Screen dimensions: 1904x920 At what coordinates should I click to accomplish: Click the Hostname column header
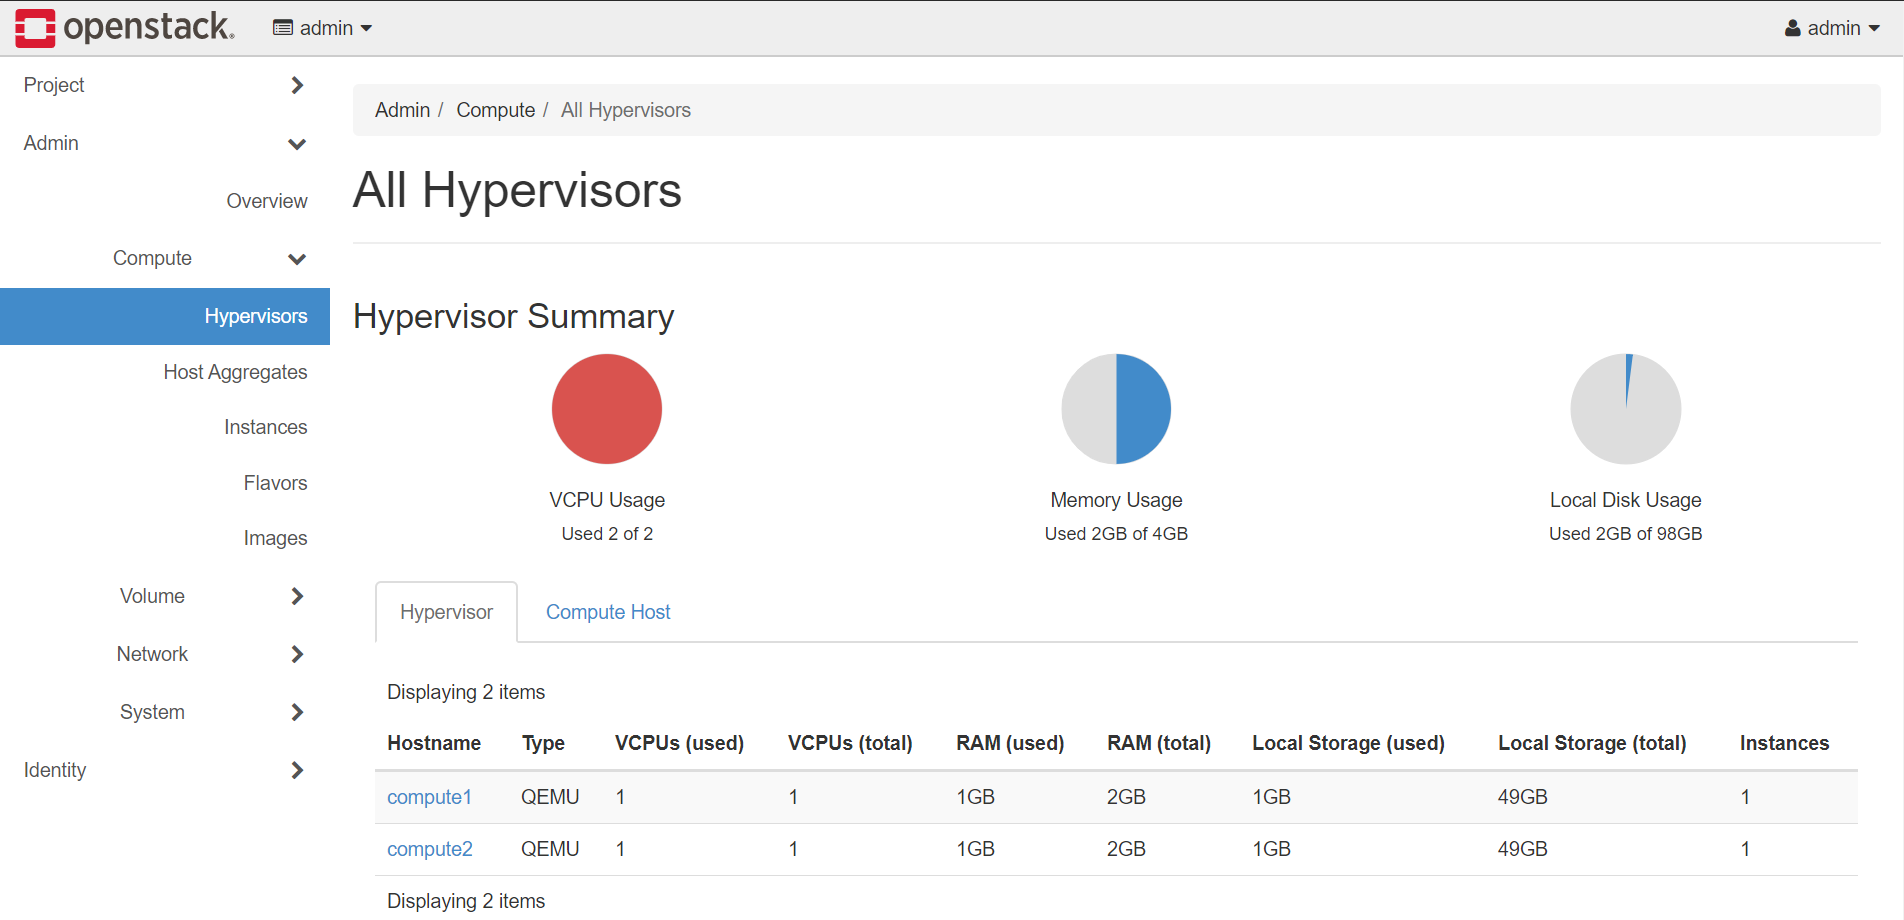point(434,743)
